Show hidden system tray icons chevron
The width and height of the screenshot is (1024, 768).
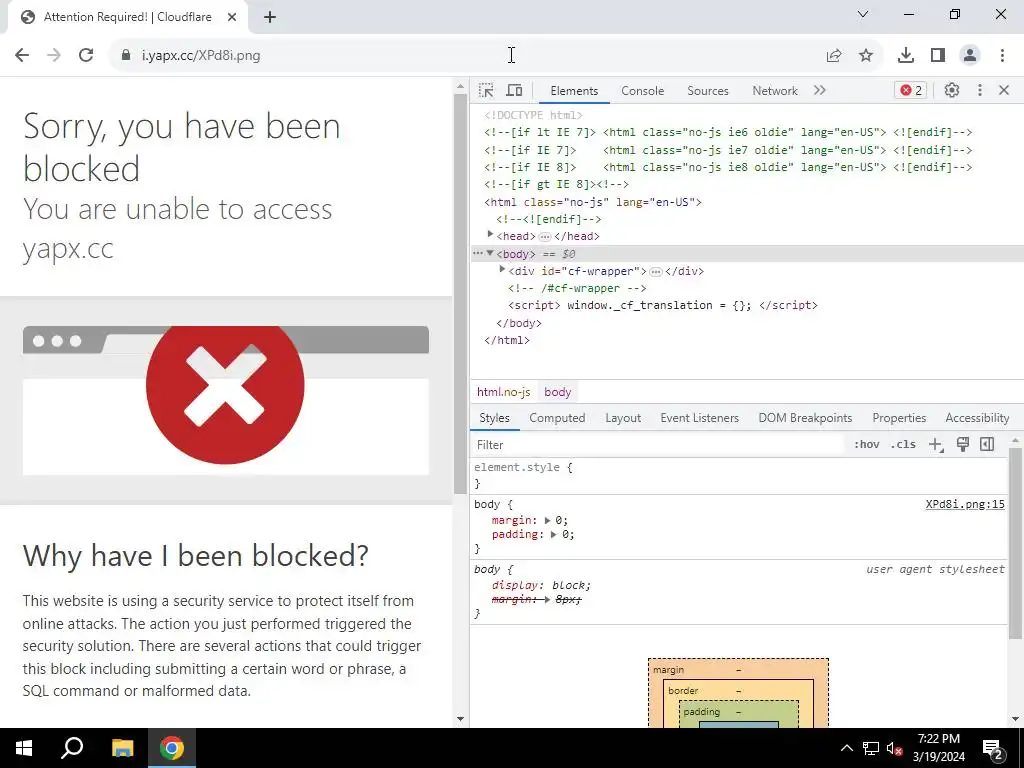point(846,748)
